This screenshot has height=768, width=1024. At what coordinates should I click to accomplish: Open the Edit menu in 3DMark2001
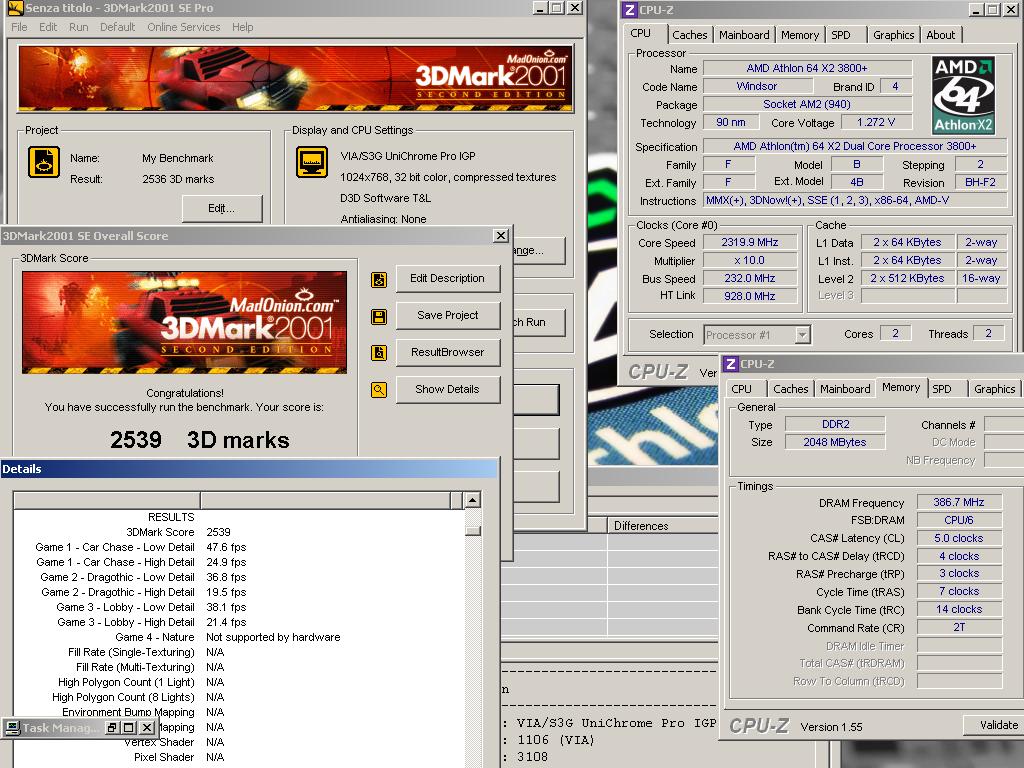(48, 27)
